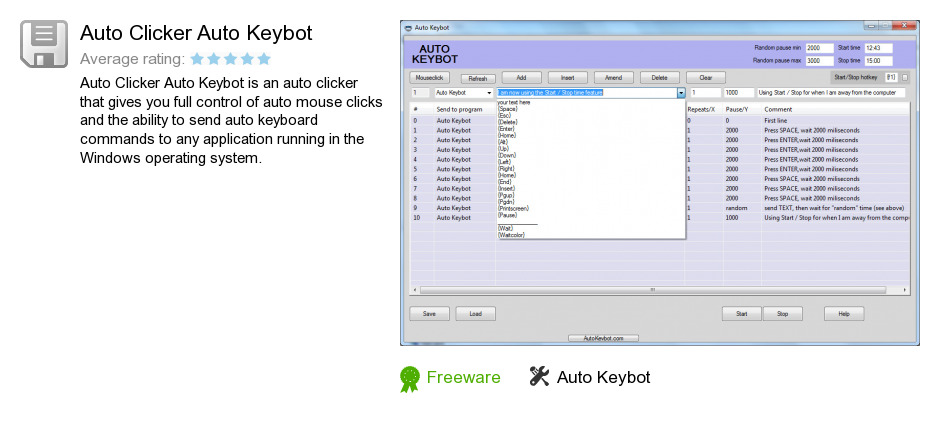Click the Stop time field

pos(878,61)
